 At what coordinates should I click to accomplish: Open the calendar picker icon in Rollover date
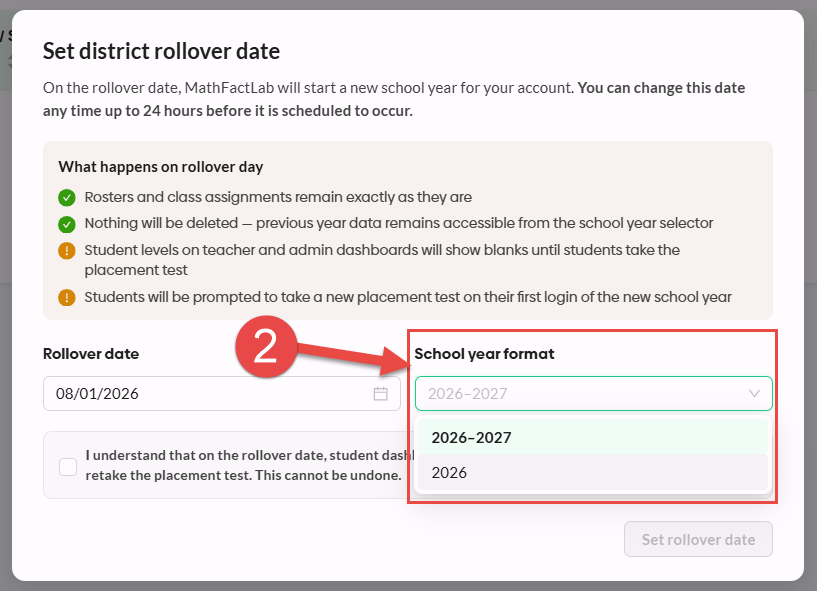380,393
